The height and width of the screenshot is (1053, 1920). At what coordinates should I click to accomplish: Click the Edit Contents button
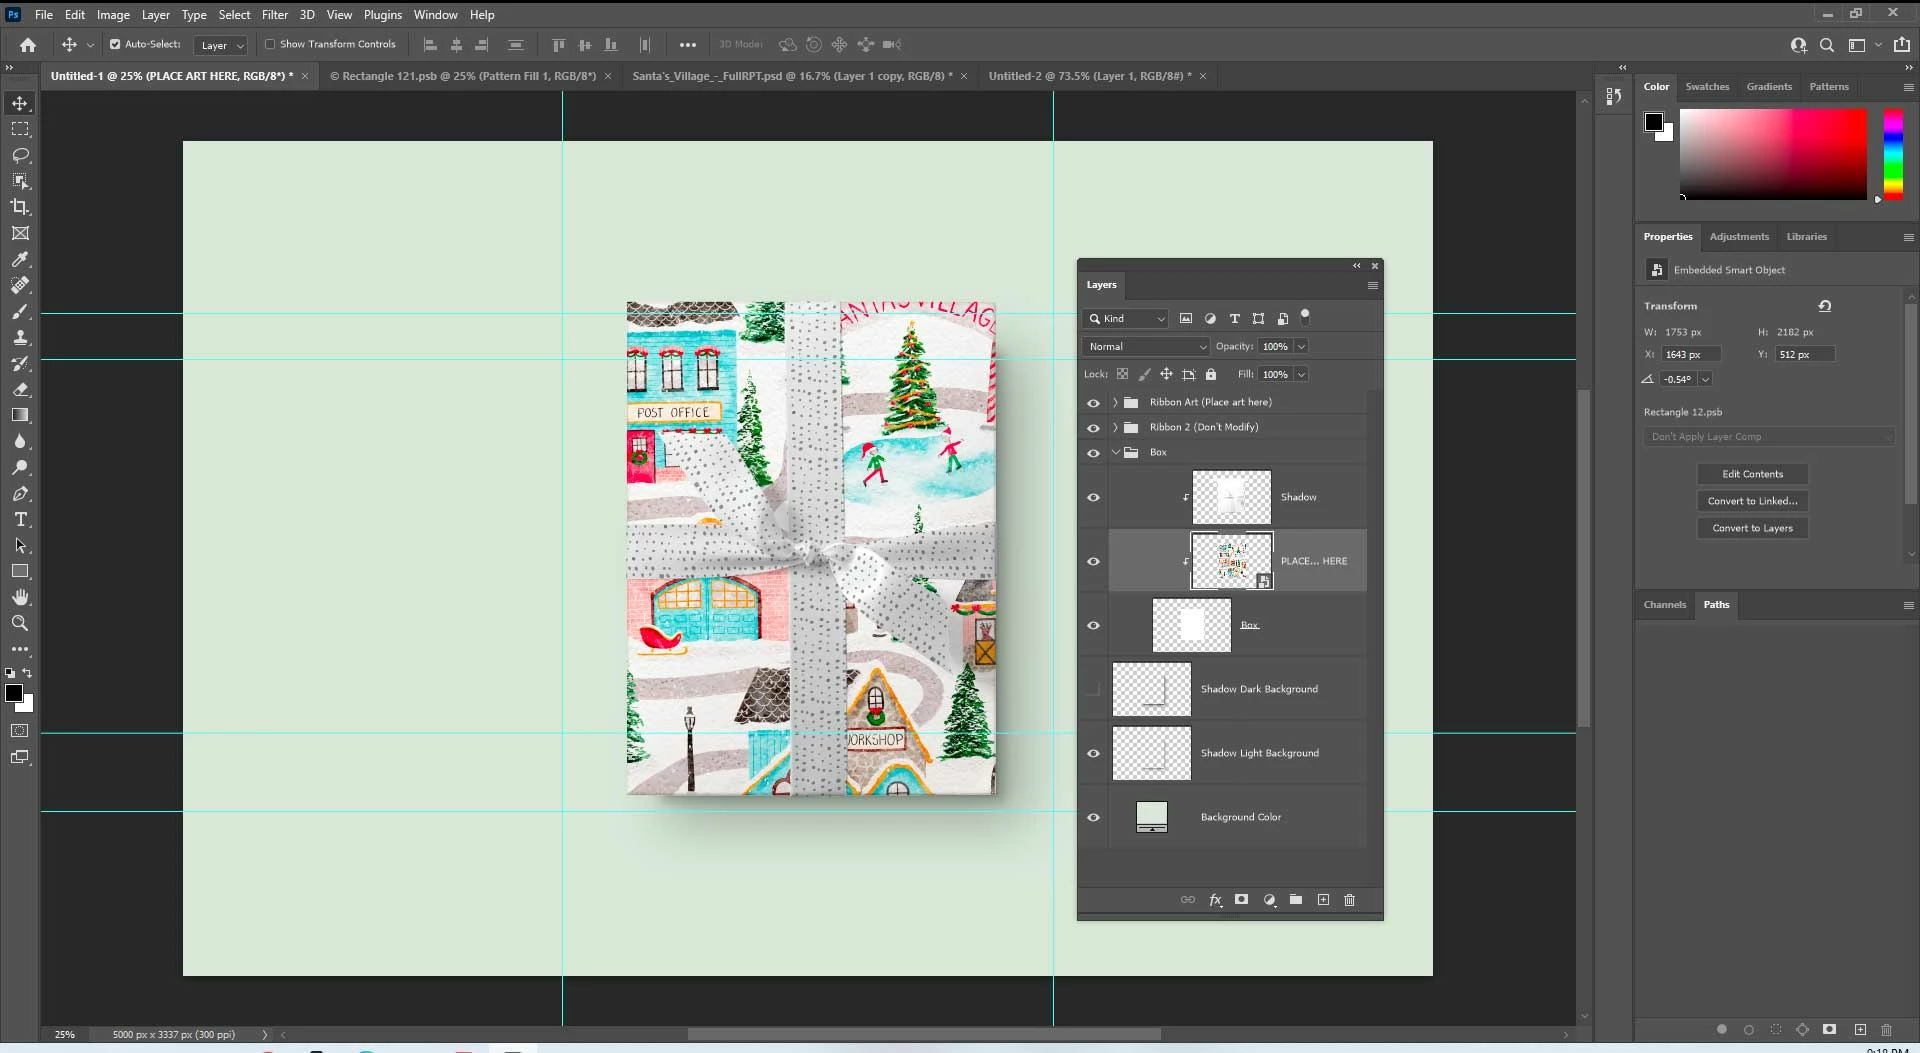pyautogui.click(x=1752, y=474)
